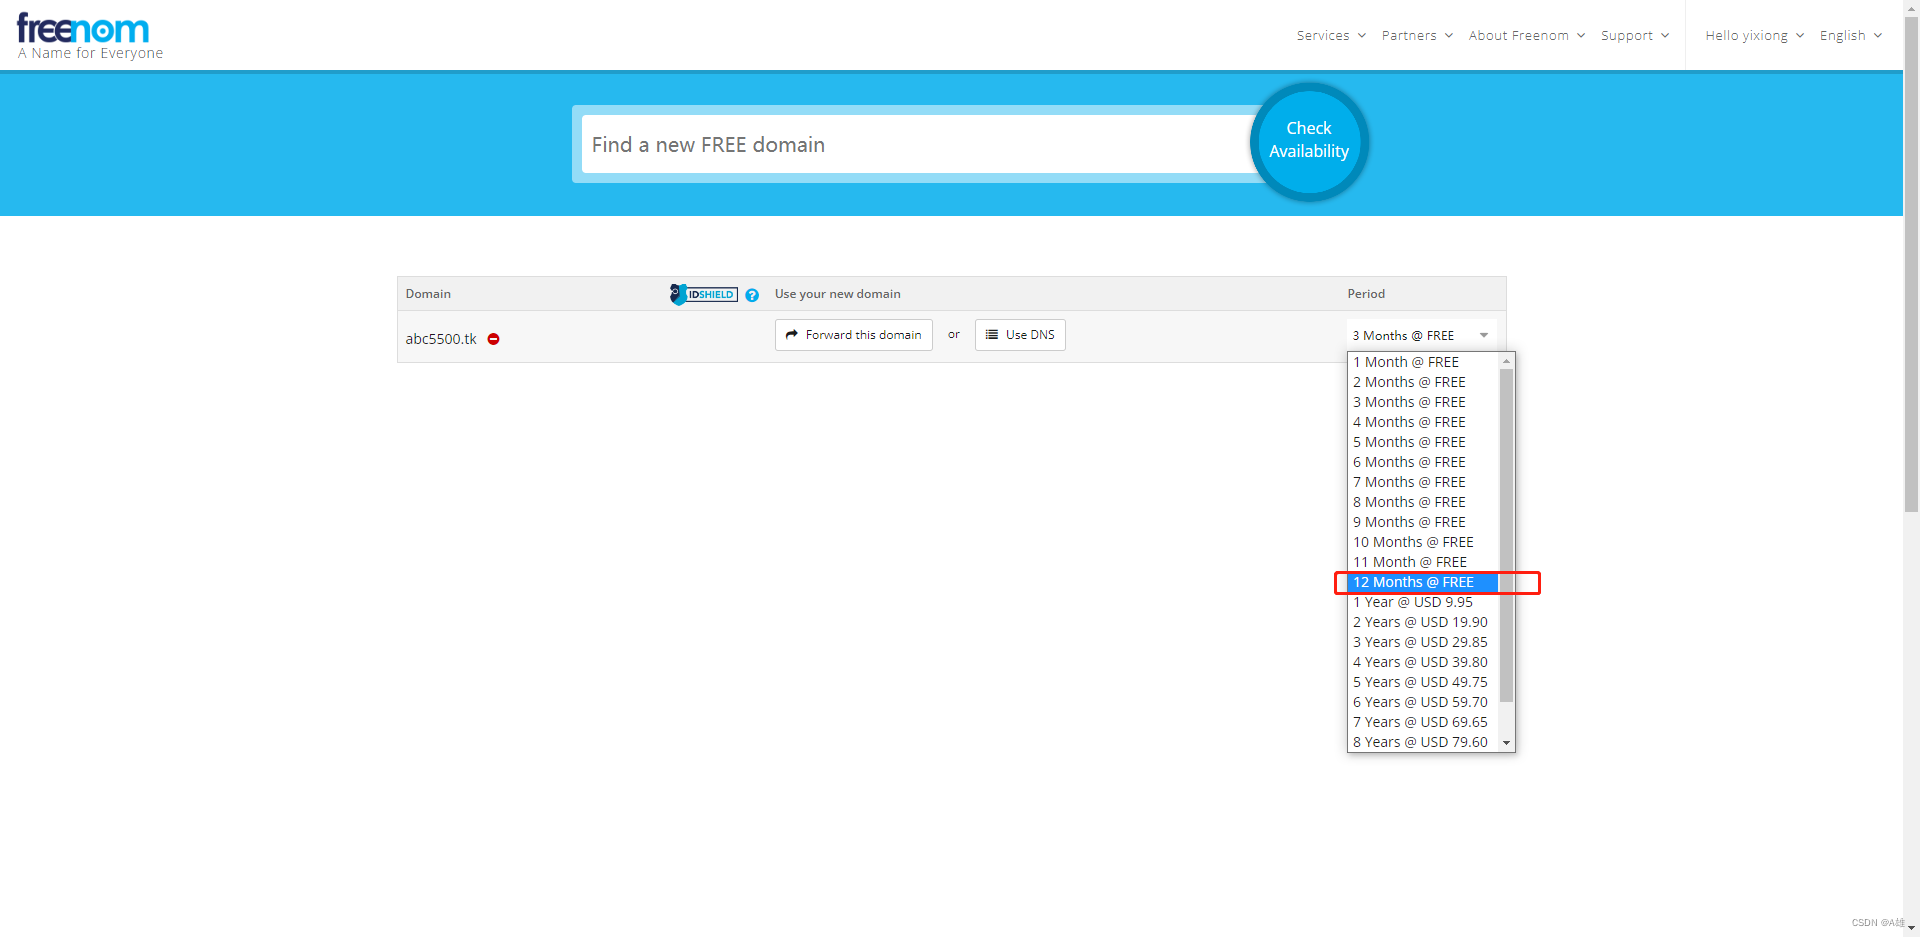
Task: Select 9 Months @ FREE option
Action: point(1424,522)
